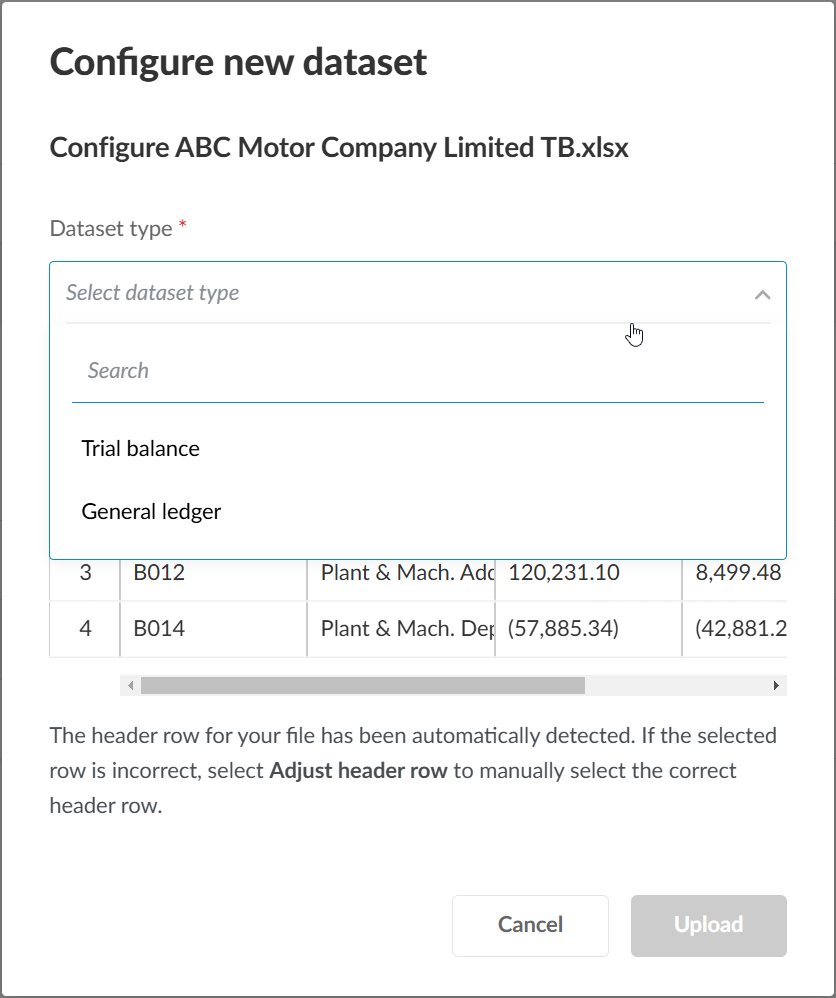Image resolution: width=836 pixels, height=998 pixels.
Task: Click the horizontal scrollbar thumb
Action: coord(362,685)
